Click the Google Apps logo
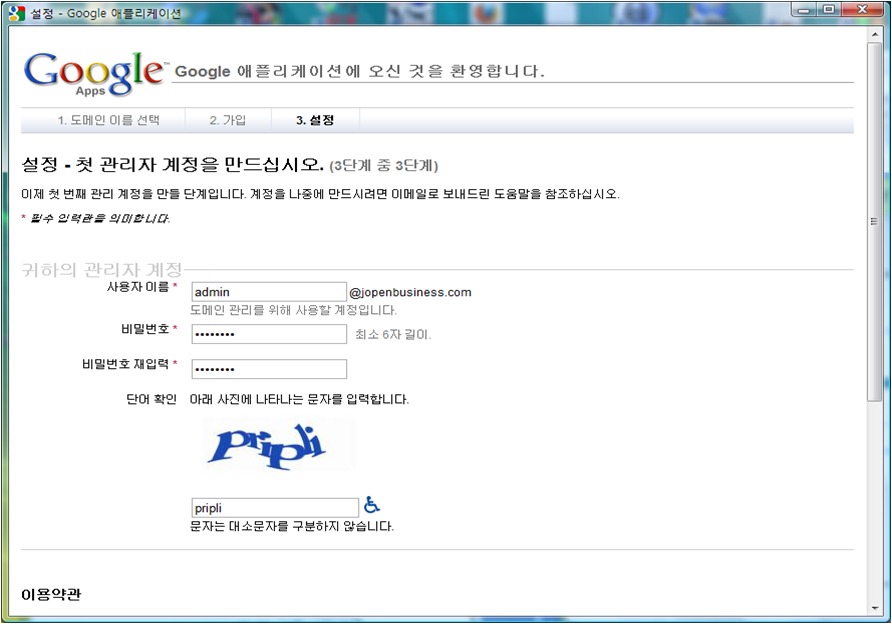The image size is (892, 624). tap(96, 73)
